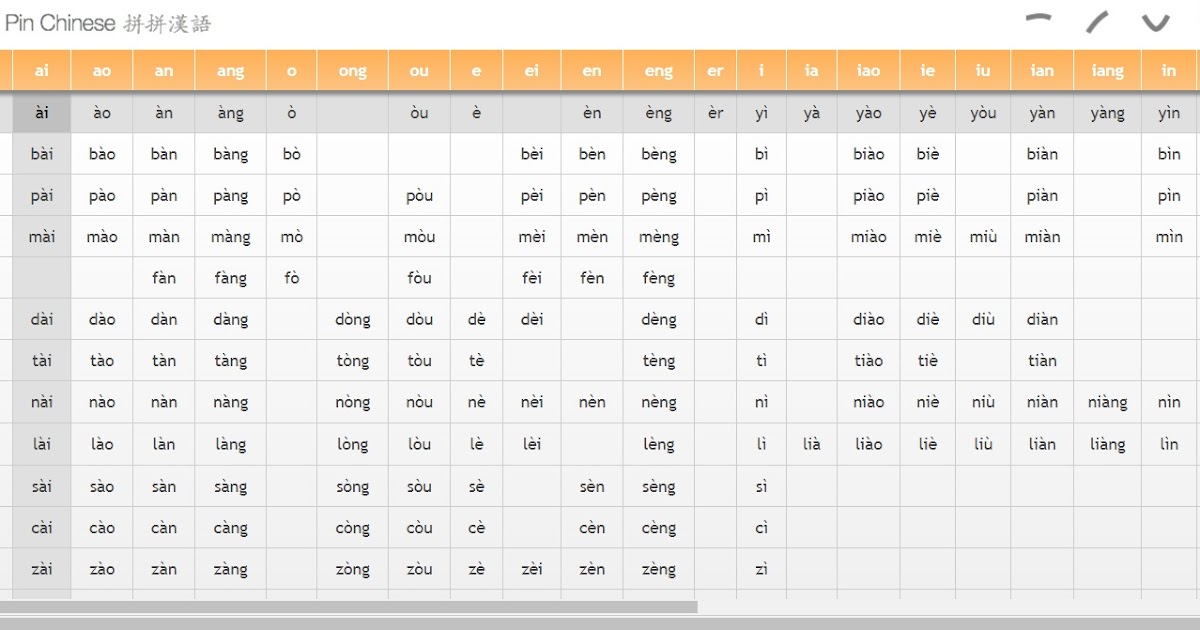Select the 'iang' column header
Screen dimensions: 1200x630
tap(1107, 70)
